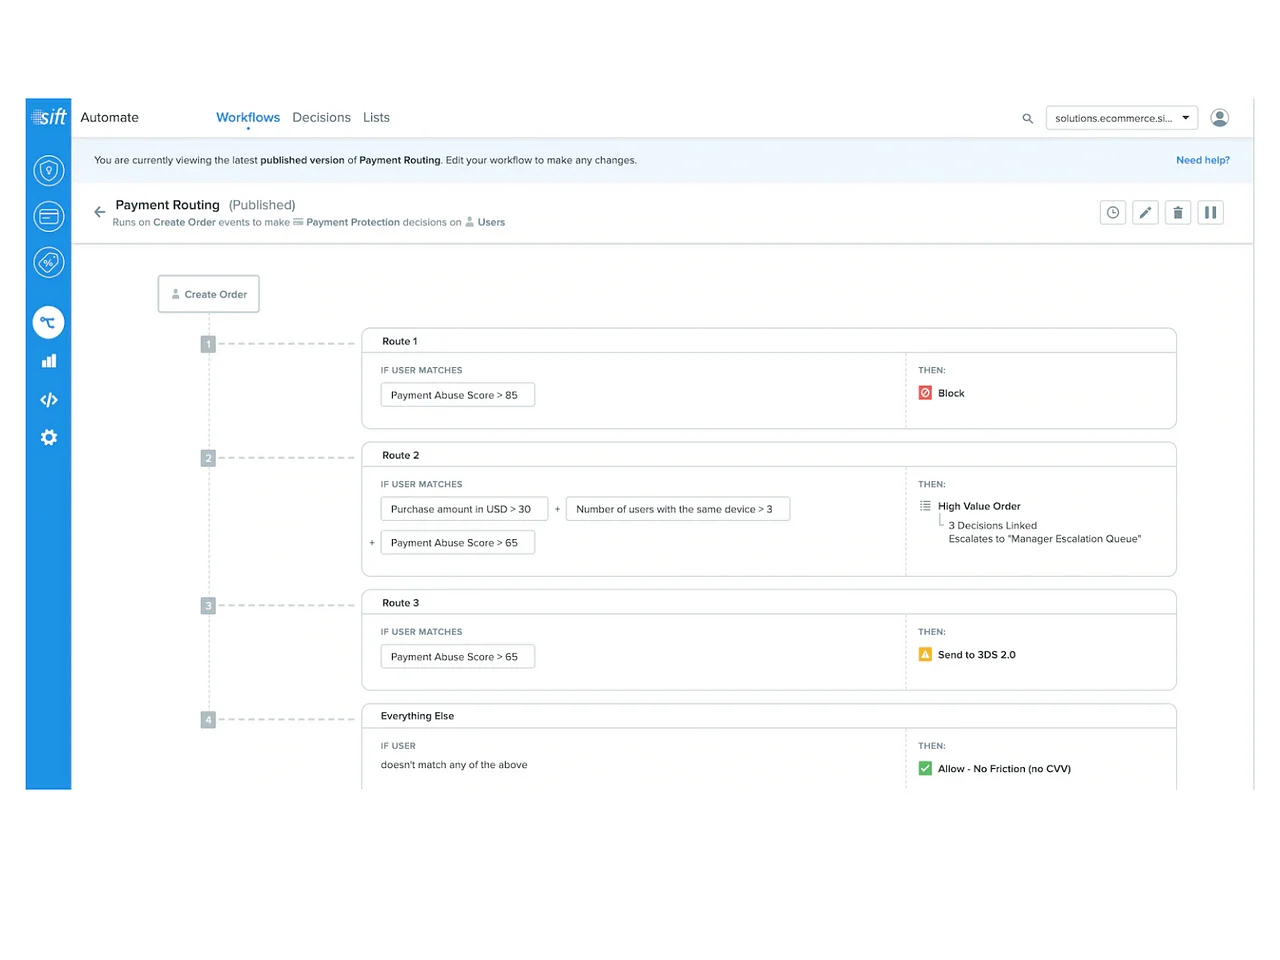Select the Create Order trigger node
The image size is (1280, 960).
[x=209, y=294]
